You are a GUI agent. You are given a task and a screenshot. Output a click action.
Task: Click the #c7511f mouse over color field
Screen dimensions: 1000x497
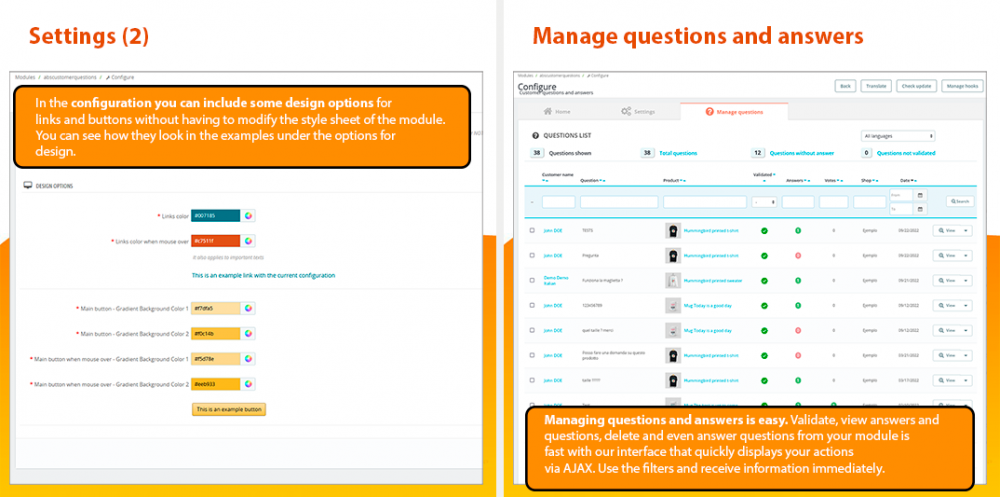tap(216, 241)
